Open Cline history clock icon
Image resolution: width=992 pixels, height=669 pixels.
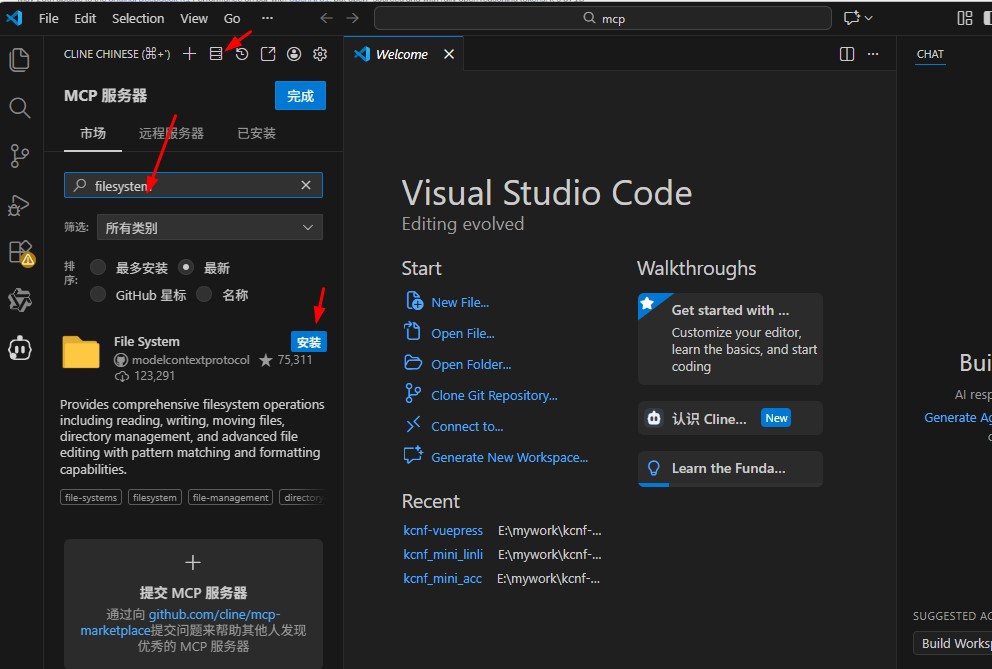tap(242, 54)
